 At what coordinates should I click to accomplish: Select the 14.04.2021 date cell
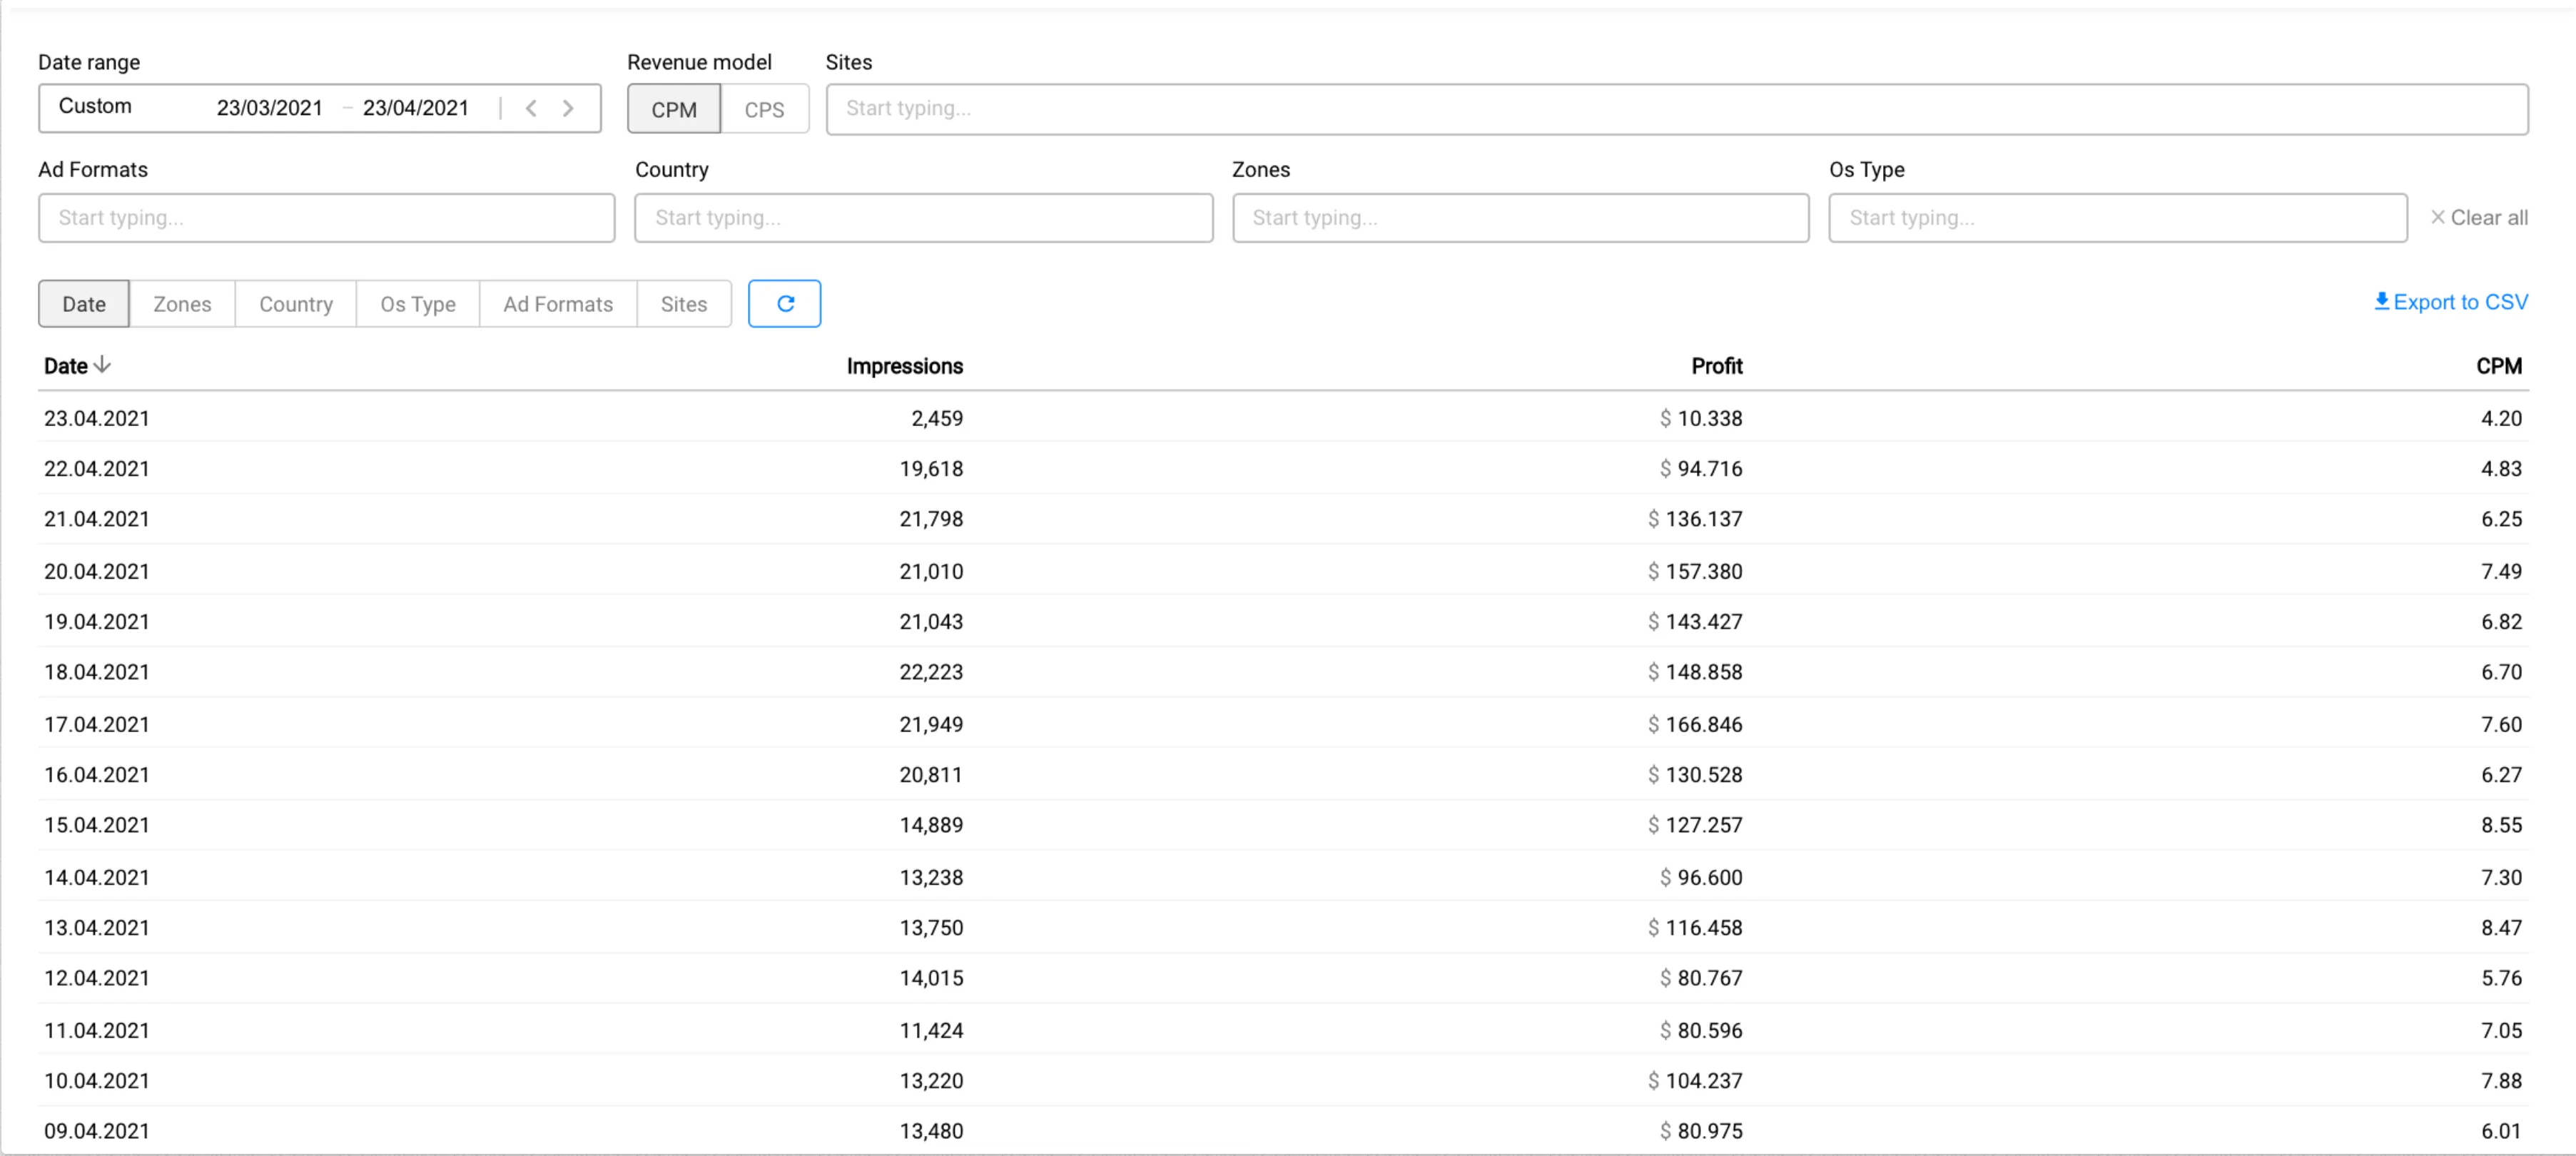pos(97,877)
